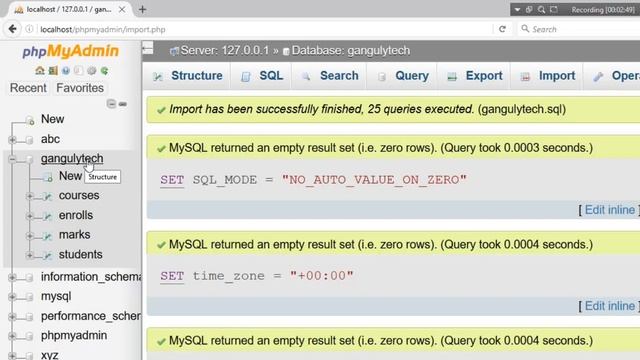Click the link with main panel icon
The width and height of the screenshot is (640, 360).
123,104
